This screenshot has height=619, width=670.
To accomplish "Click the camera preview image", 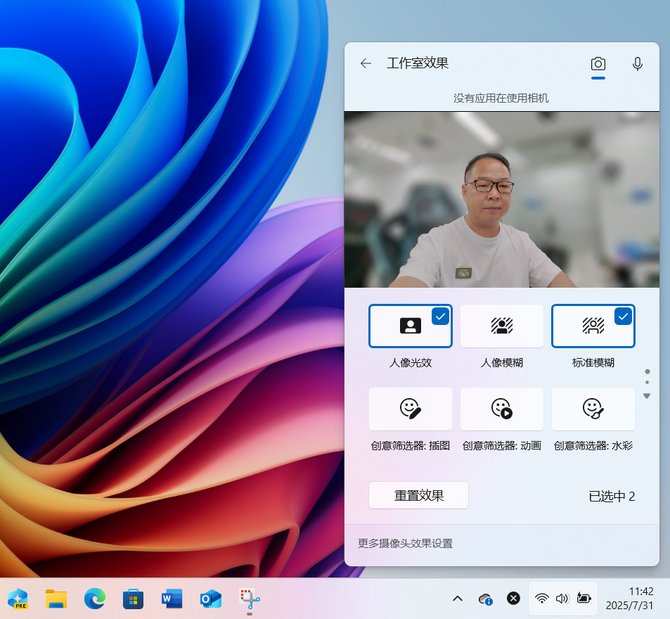I will pos(502,199).
